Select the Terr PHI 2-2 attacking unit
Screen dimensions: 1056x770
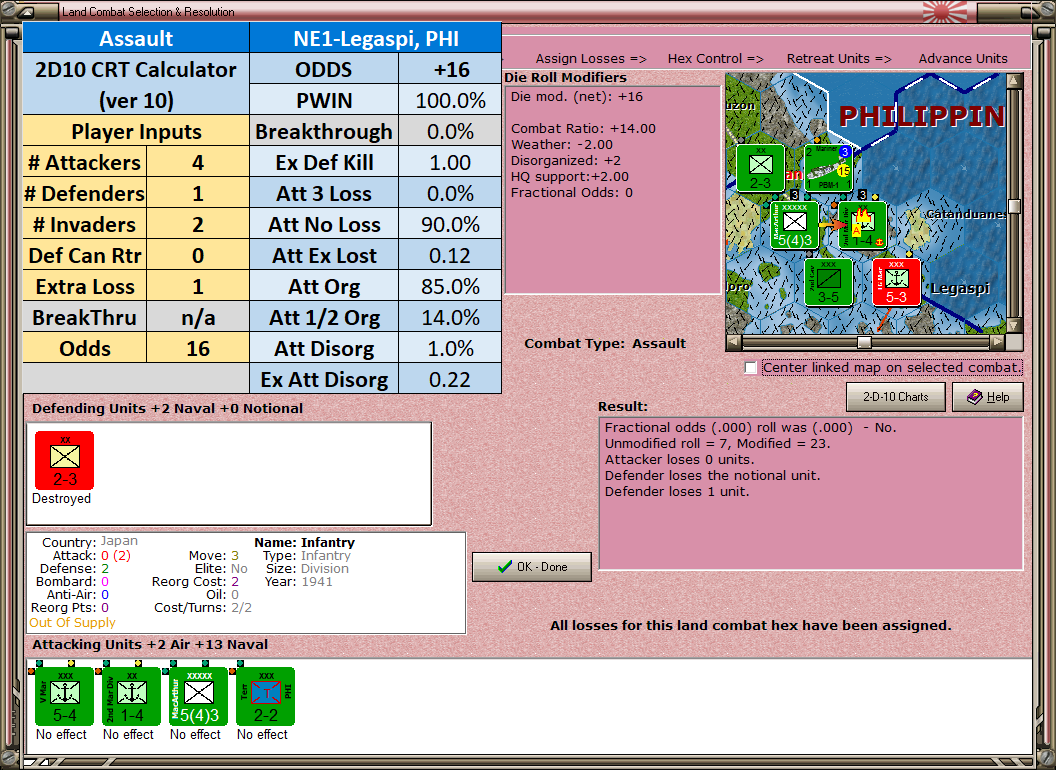(265, 697)
